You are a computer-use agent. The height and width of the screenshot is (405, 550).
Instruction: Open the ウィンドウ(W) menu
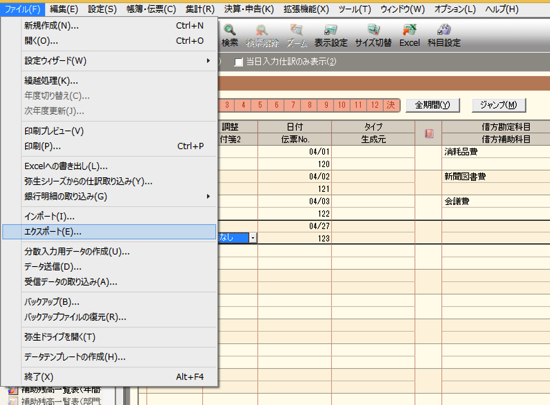click(402, 9)
